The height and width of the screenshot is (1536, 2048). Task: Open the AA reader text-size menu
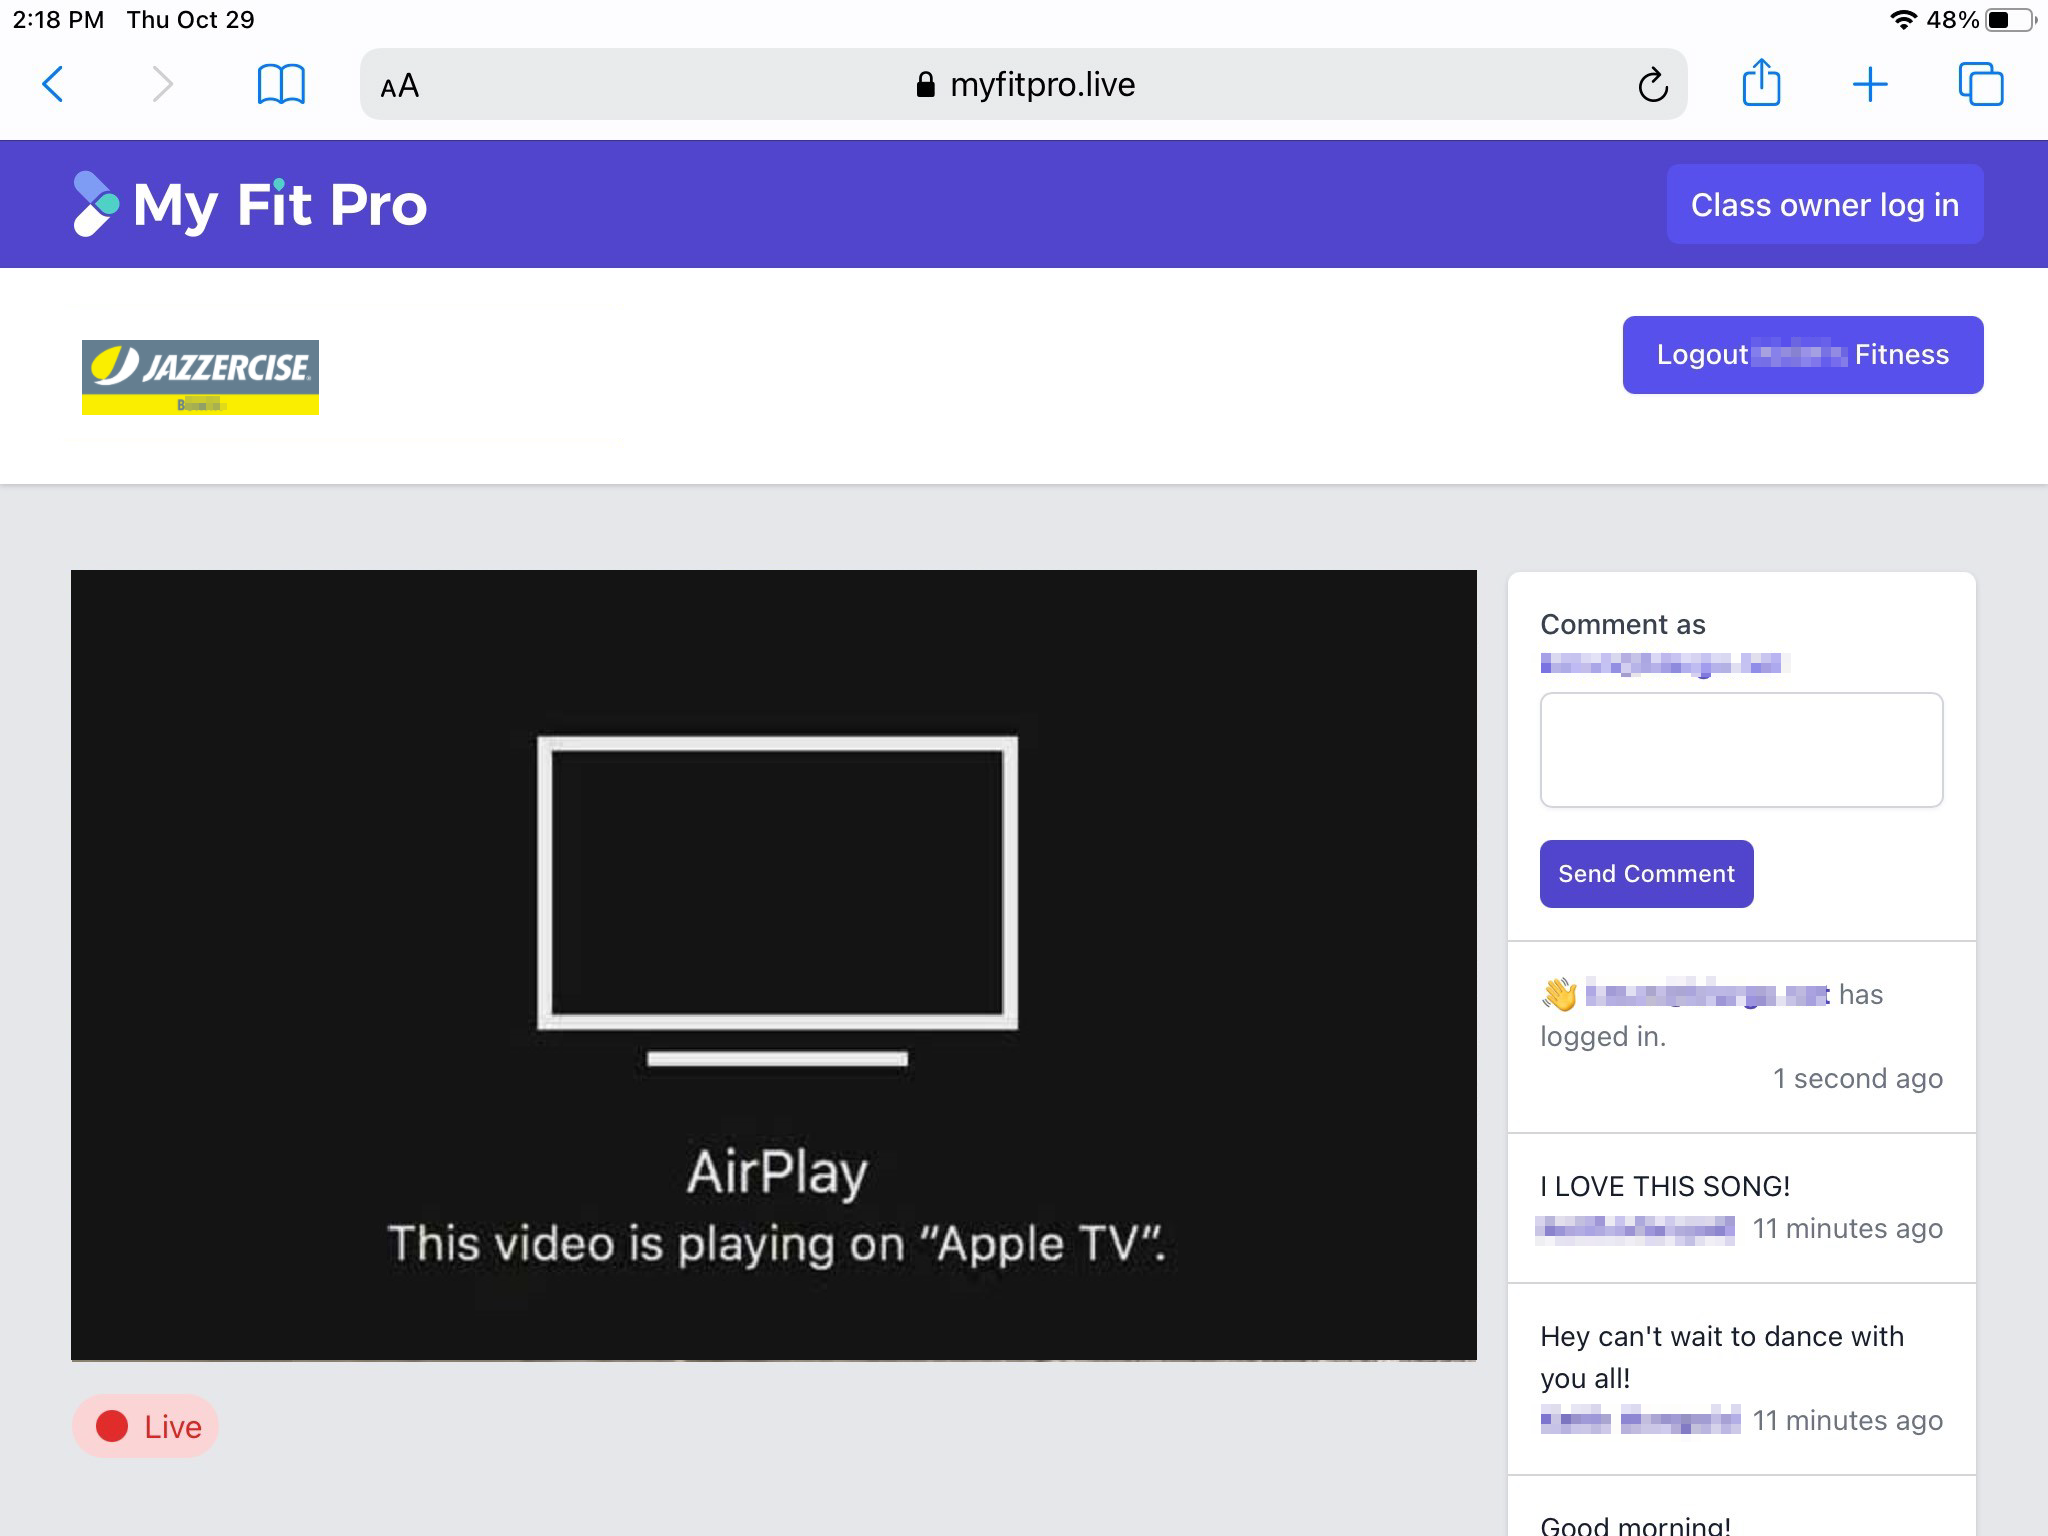point(399,86)
